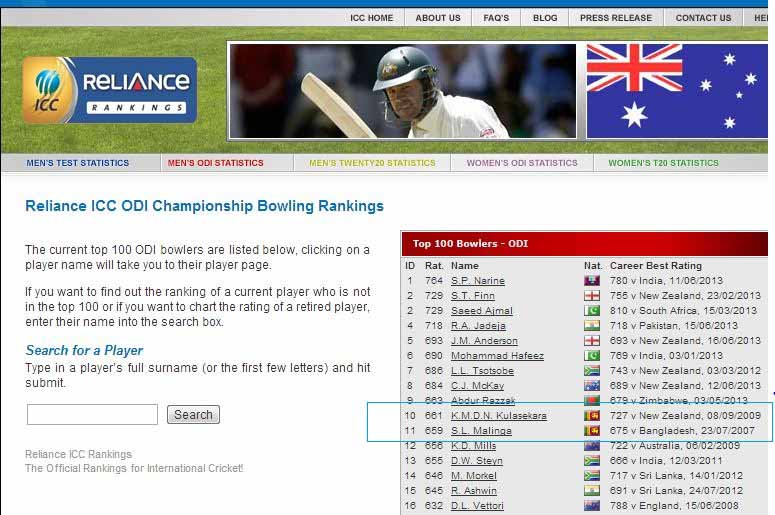This screenshot has height=515, width=775.
Task: Click the ICC Reliance Rankings logo
Action: (x=110, y=90)
